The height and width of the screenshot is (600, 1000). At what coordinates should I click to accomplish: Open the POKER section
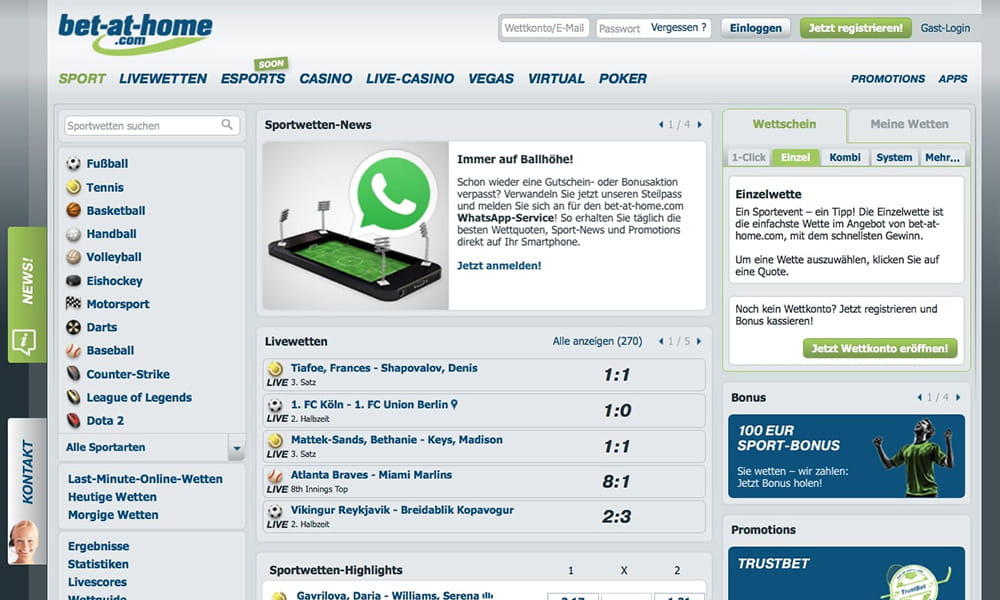pos(622,79)
